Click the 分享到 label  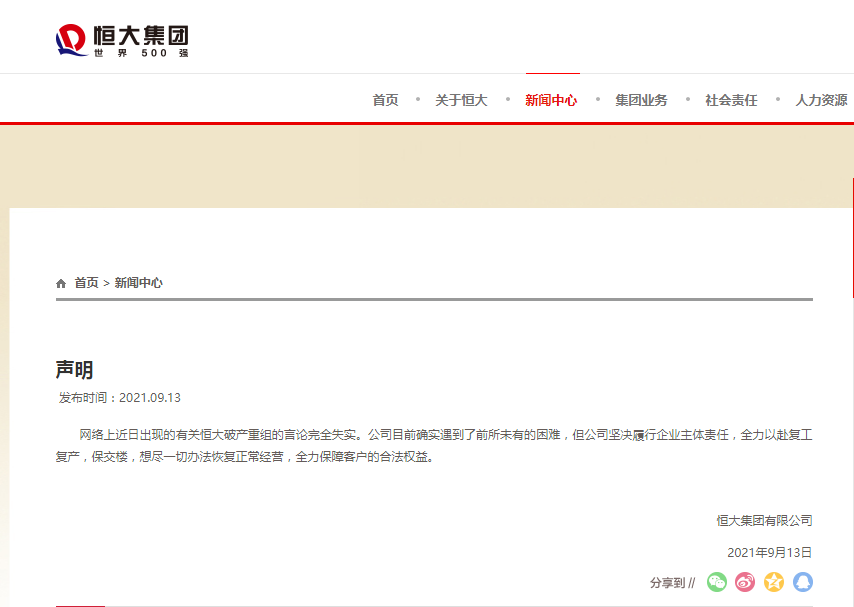click(x=668, y=583)
